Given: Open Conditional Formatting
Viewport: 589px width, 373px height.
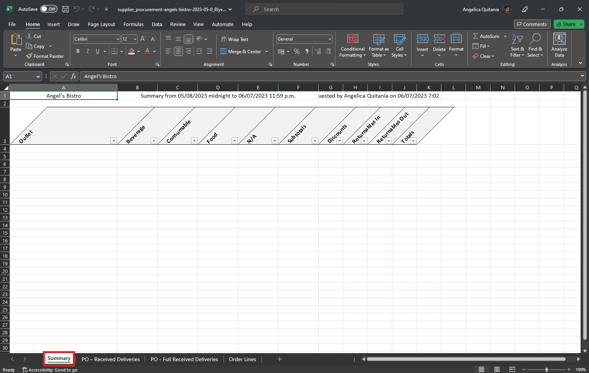Looking at the screenshot, I should coord(352,46).
